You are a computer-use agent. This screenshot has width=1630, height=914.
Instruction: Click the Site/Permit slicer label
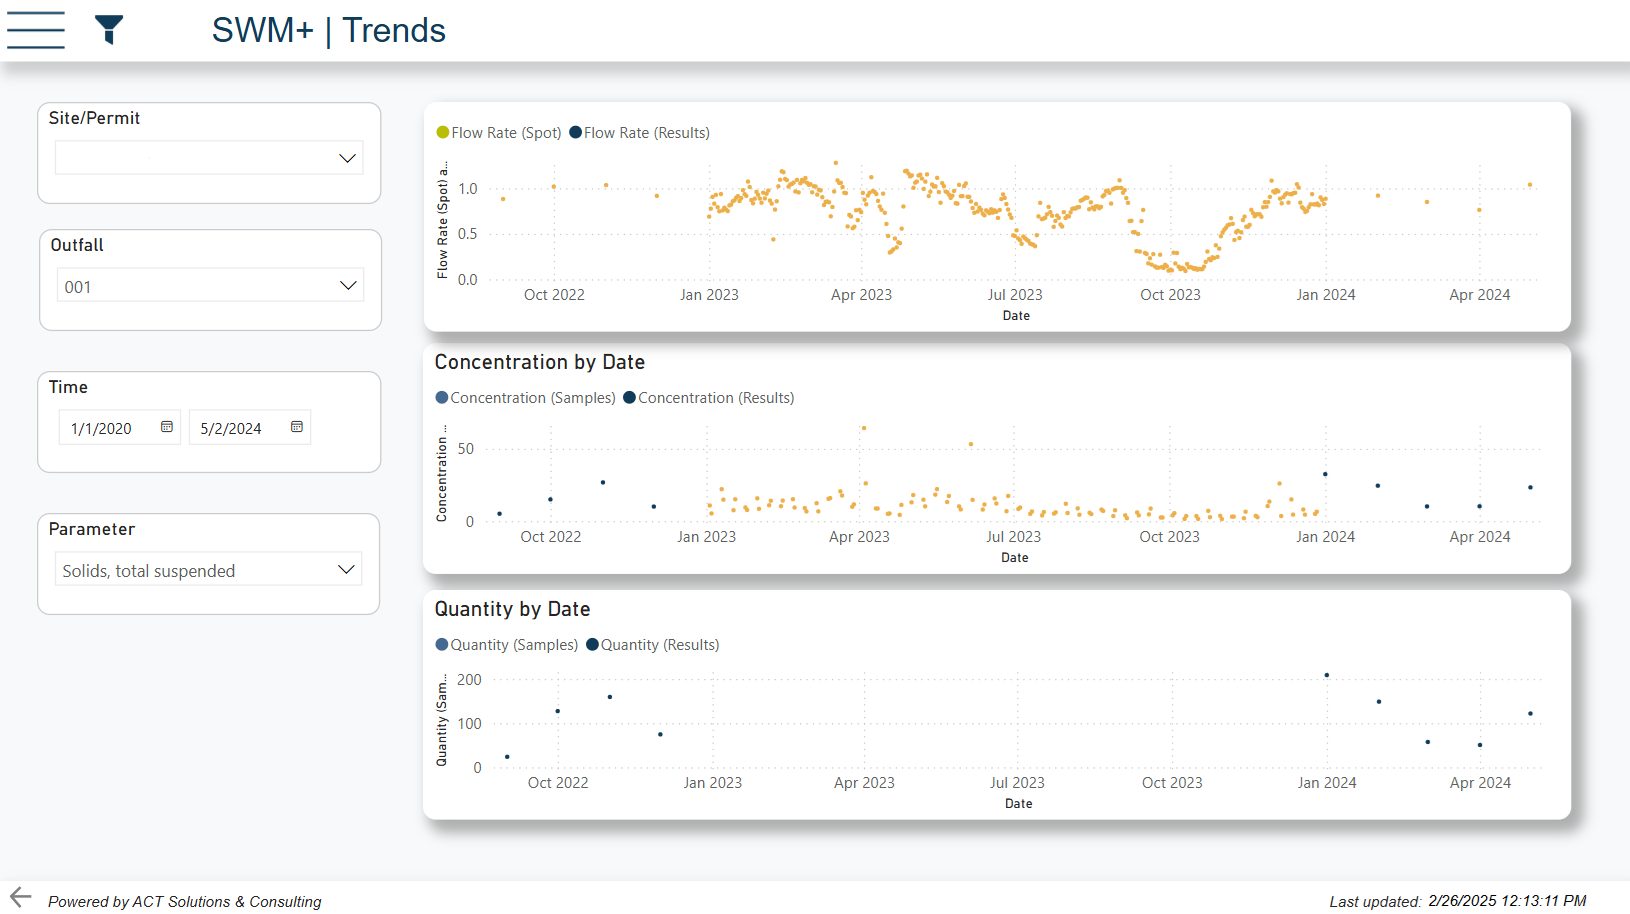pos(94,118)
